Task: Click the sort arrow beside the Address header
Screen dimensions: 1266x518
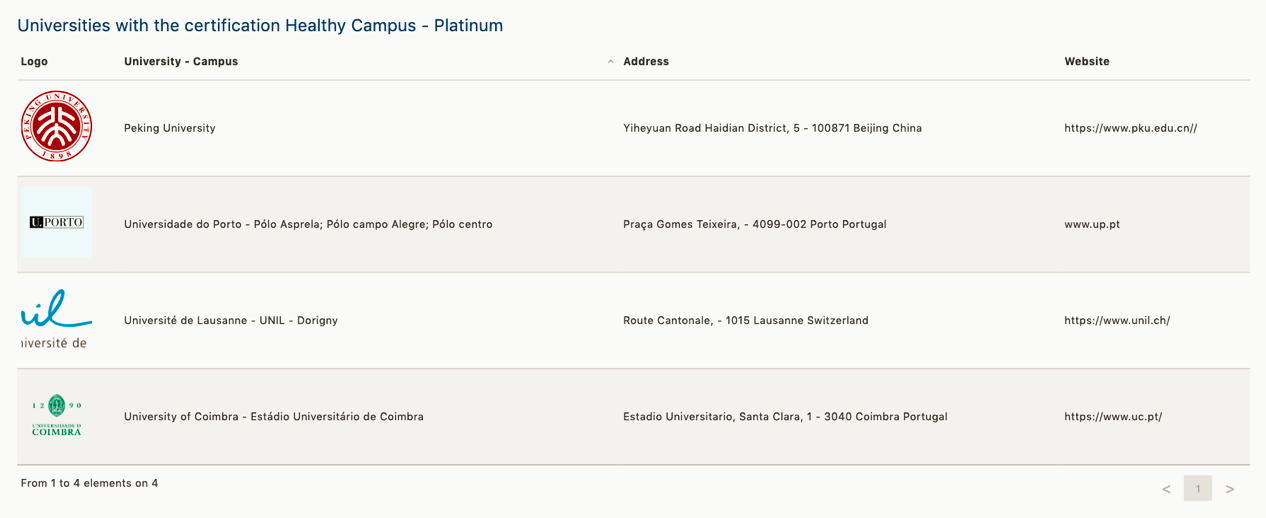Action: coord(611,62)
